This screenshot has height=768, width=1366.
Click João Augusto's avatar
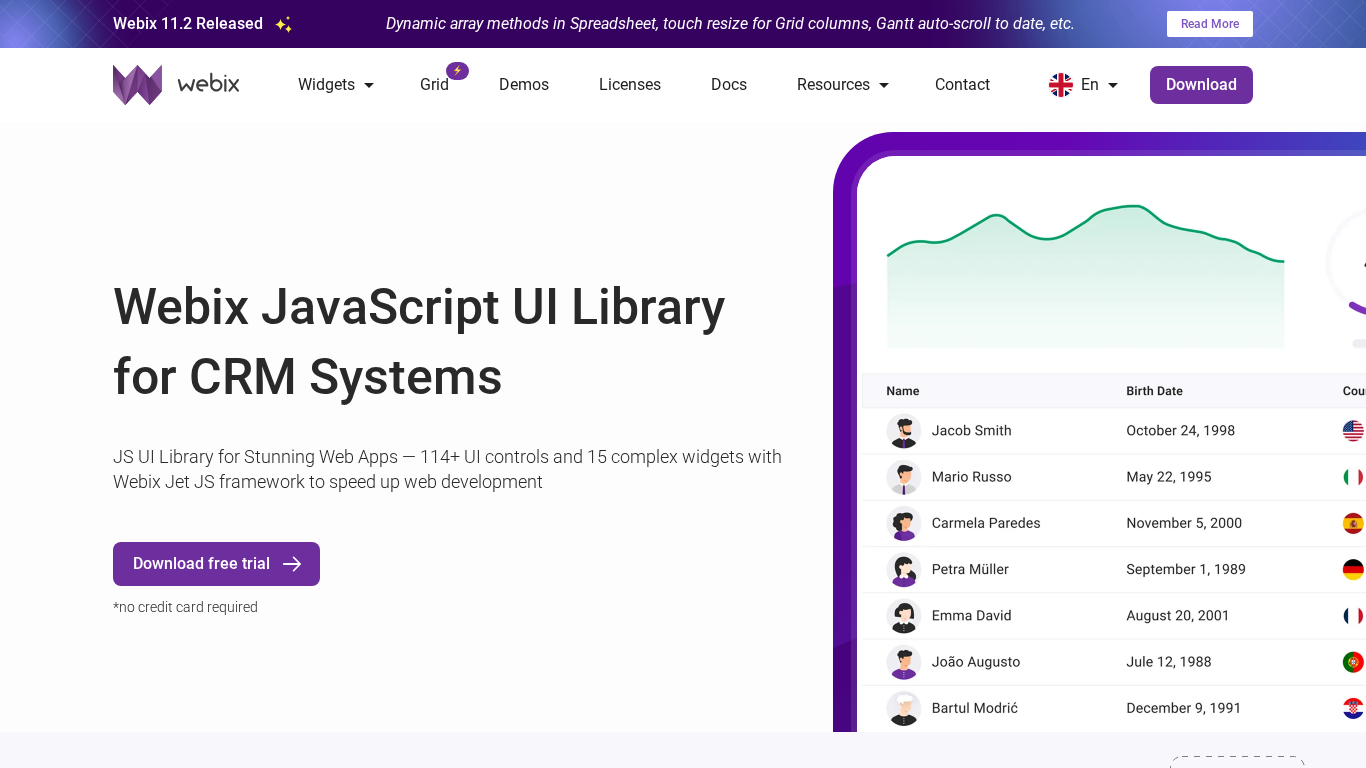click(x=904, y=662)
